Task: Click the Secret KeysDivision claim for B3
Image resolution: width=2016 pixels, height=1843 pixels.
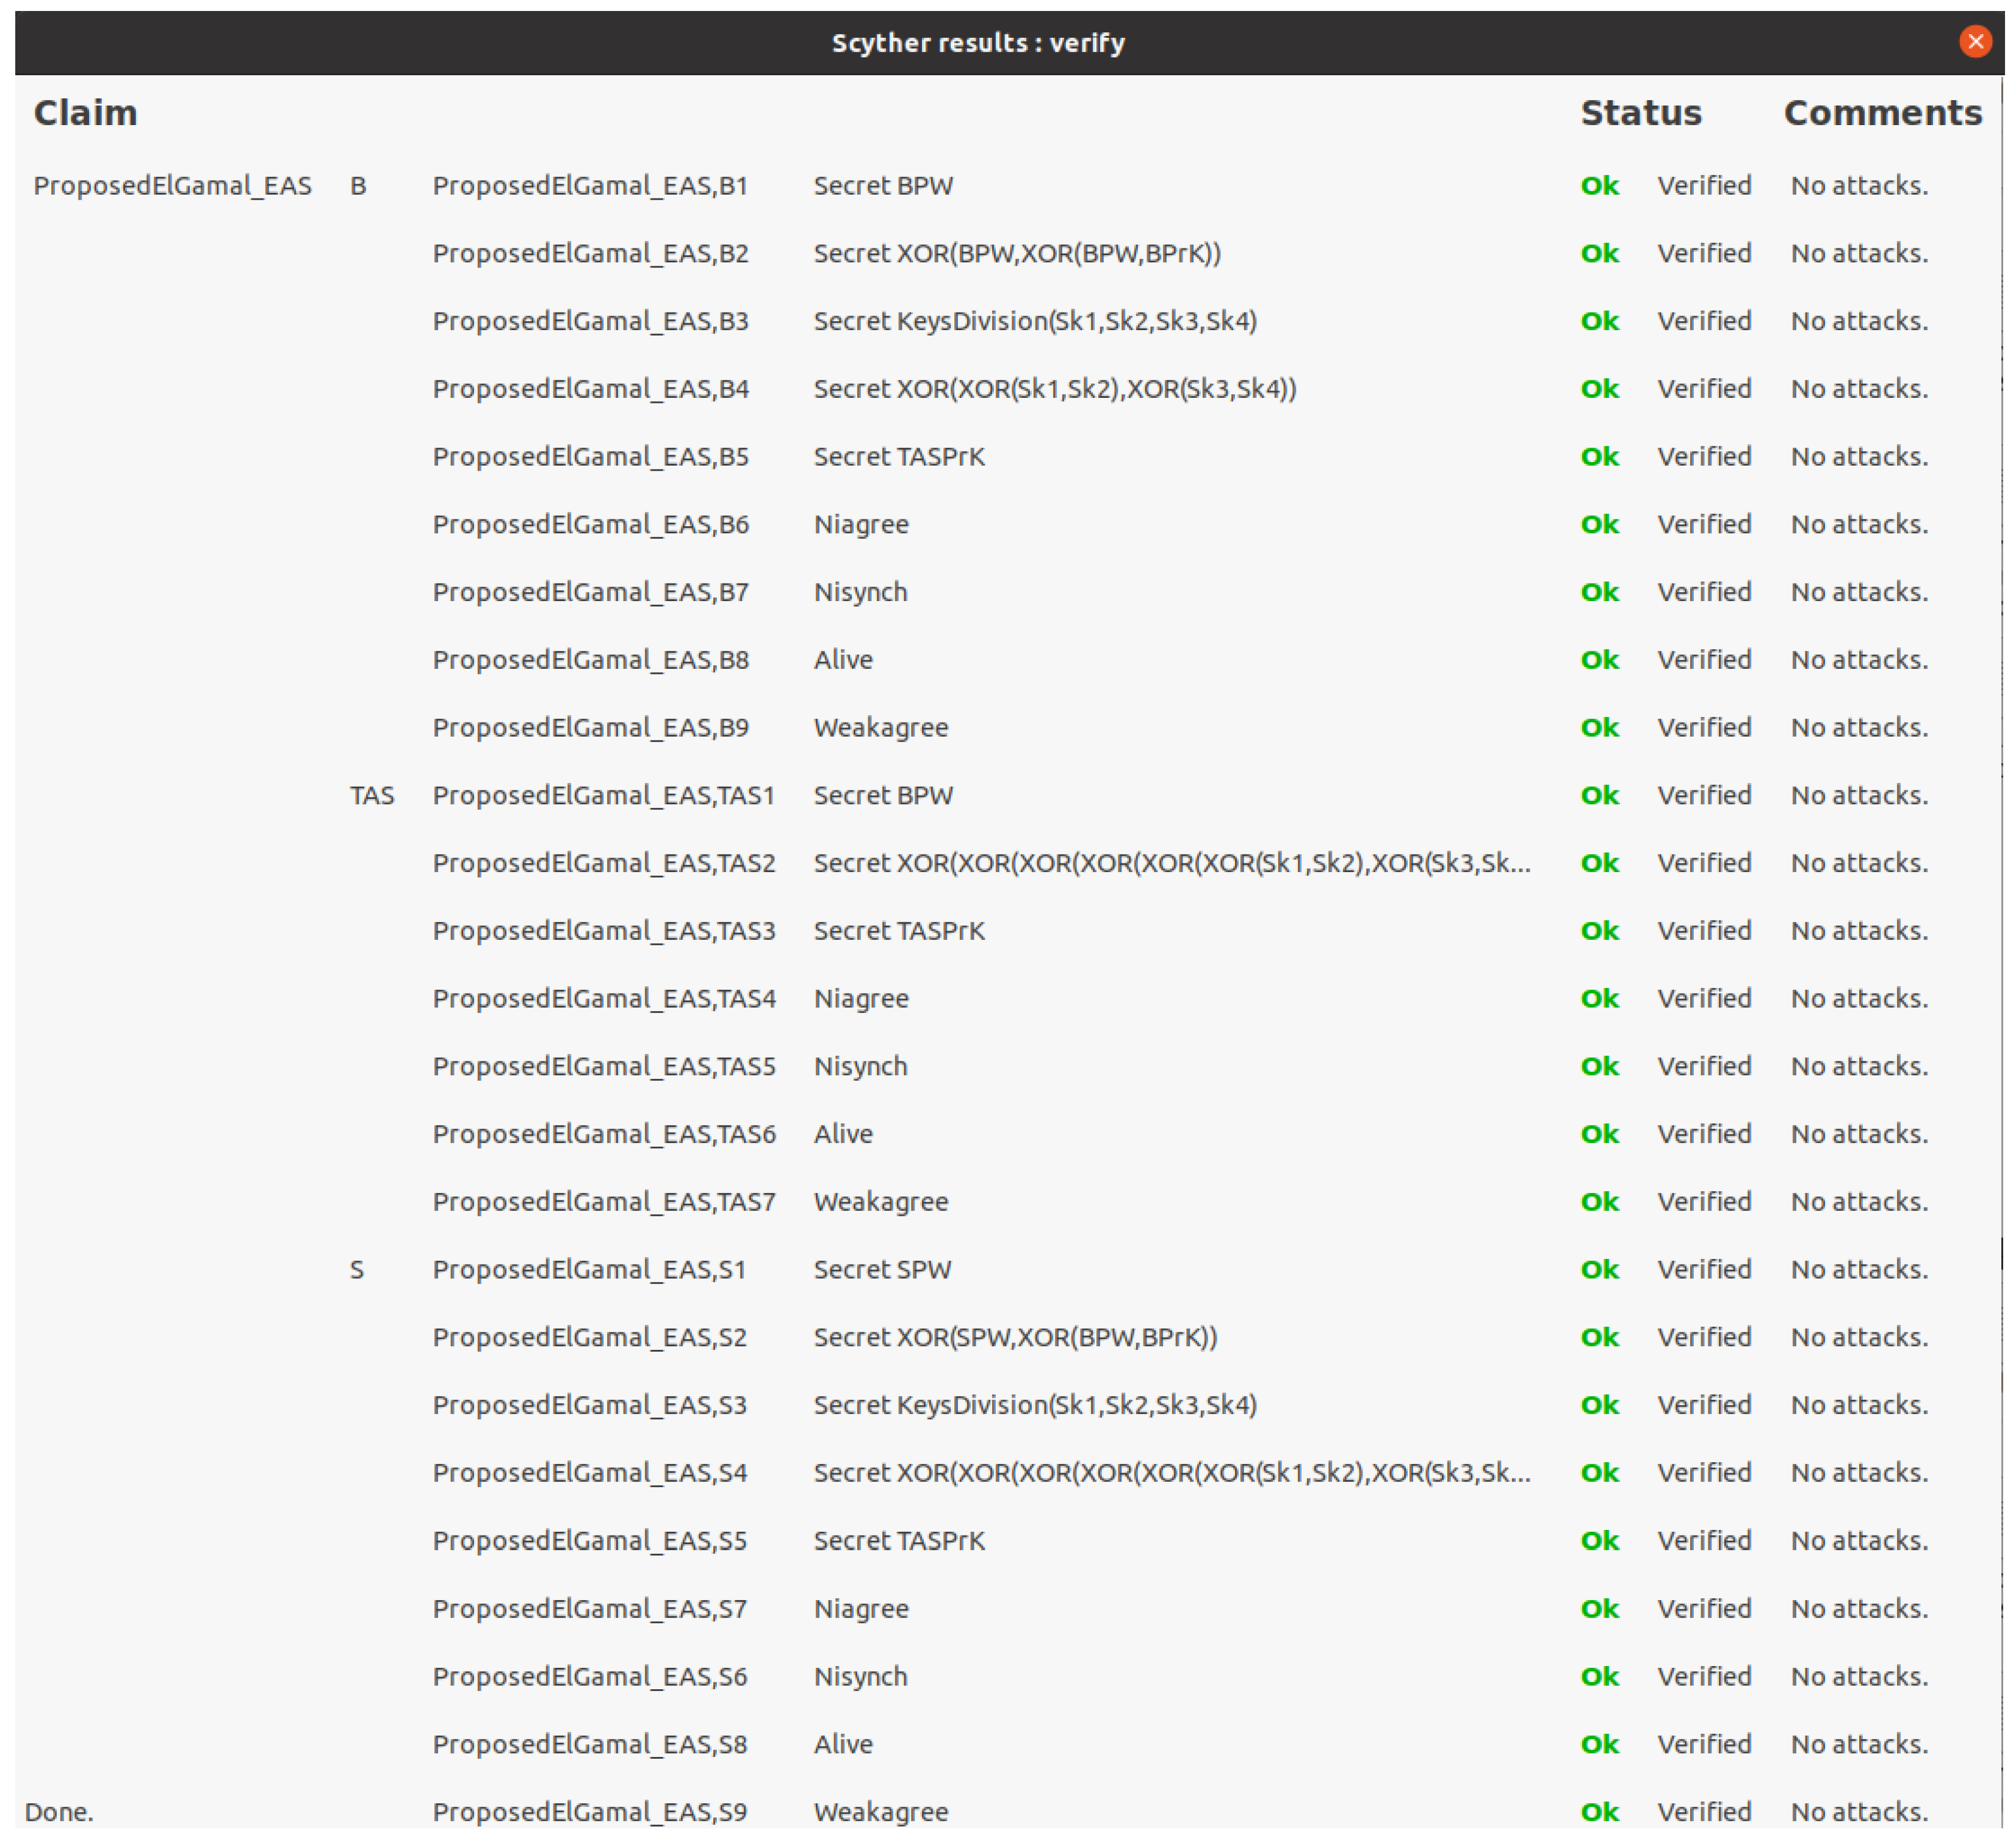Action: pos(1034,321)
